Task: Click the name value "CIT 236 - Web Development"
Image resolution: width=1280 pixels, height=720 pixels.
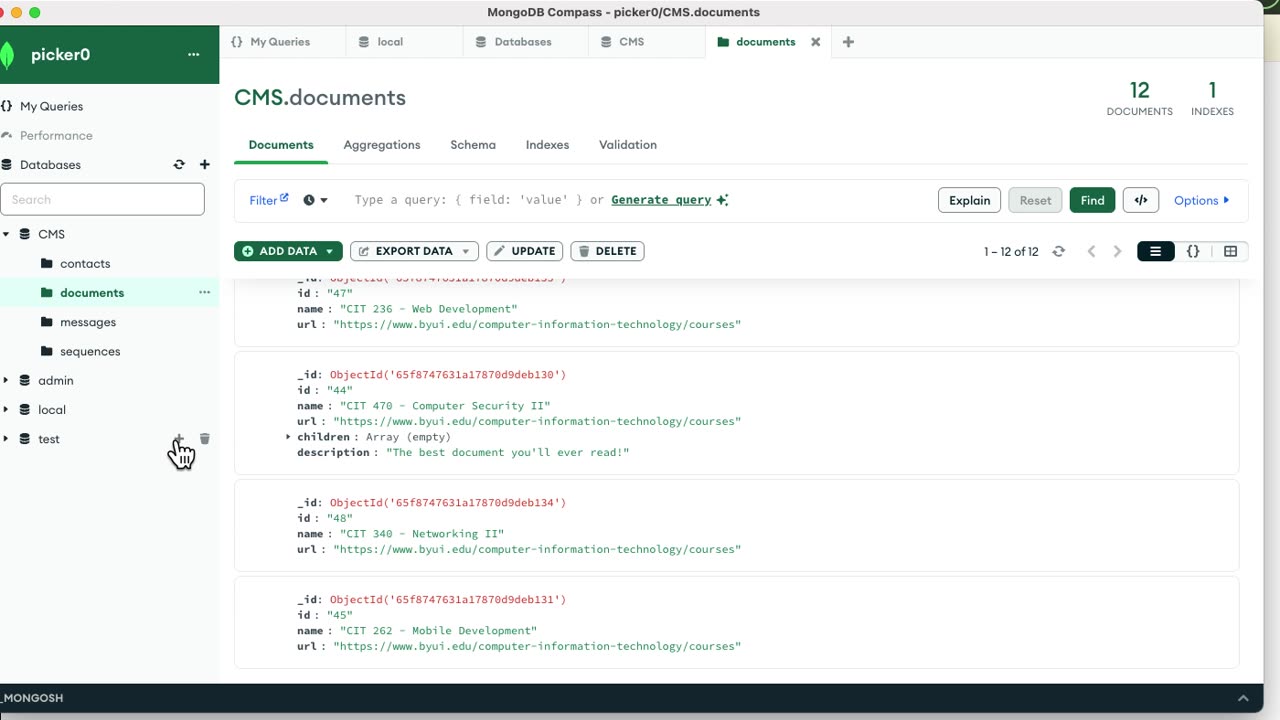Action: 428,309
